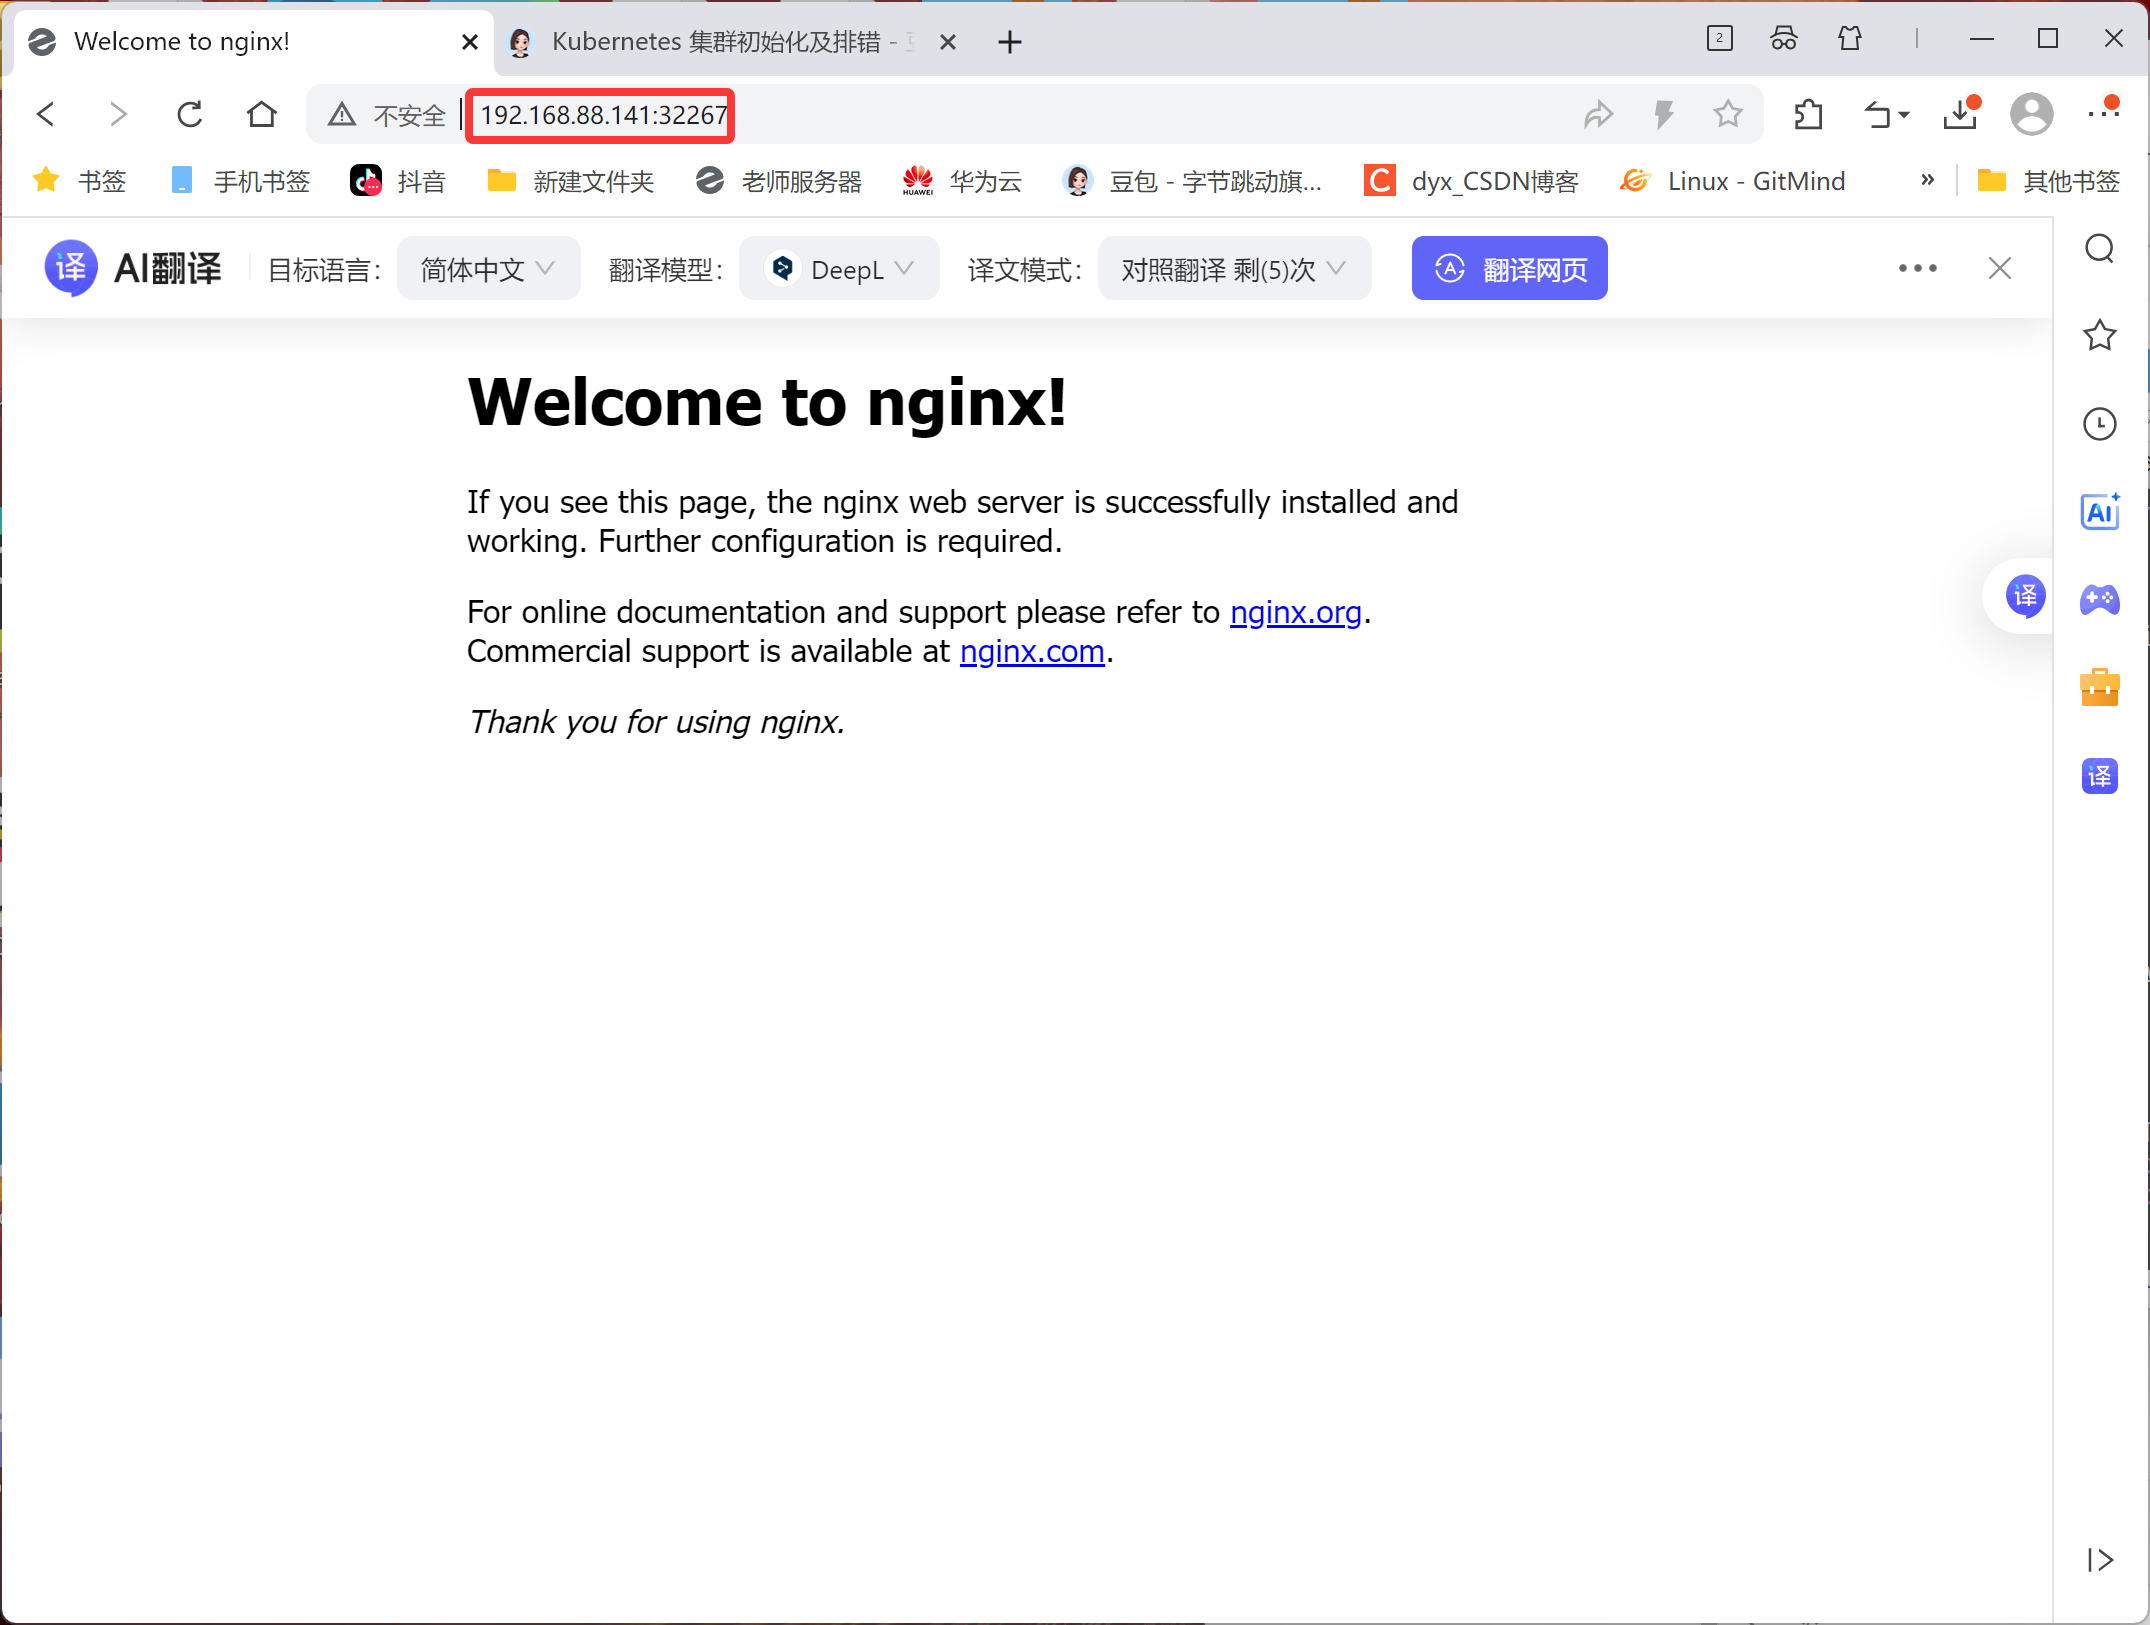Expand DeepL translation model dropdown
The width and height of the screenshot is (2150, 1625).
[839, 269]
